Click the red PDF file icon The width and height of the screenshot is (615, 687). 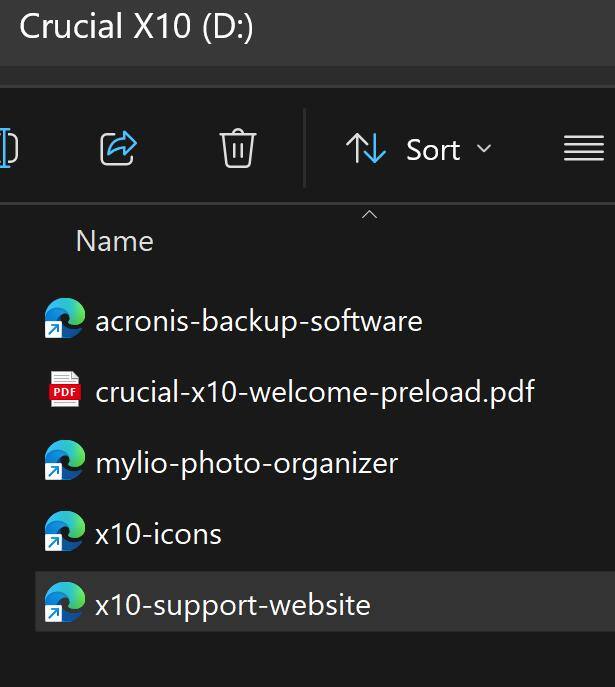(65, 392)
